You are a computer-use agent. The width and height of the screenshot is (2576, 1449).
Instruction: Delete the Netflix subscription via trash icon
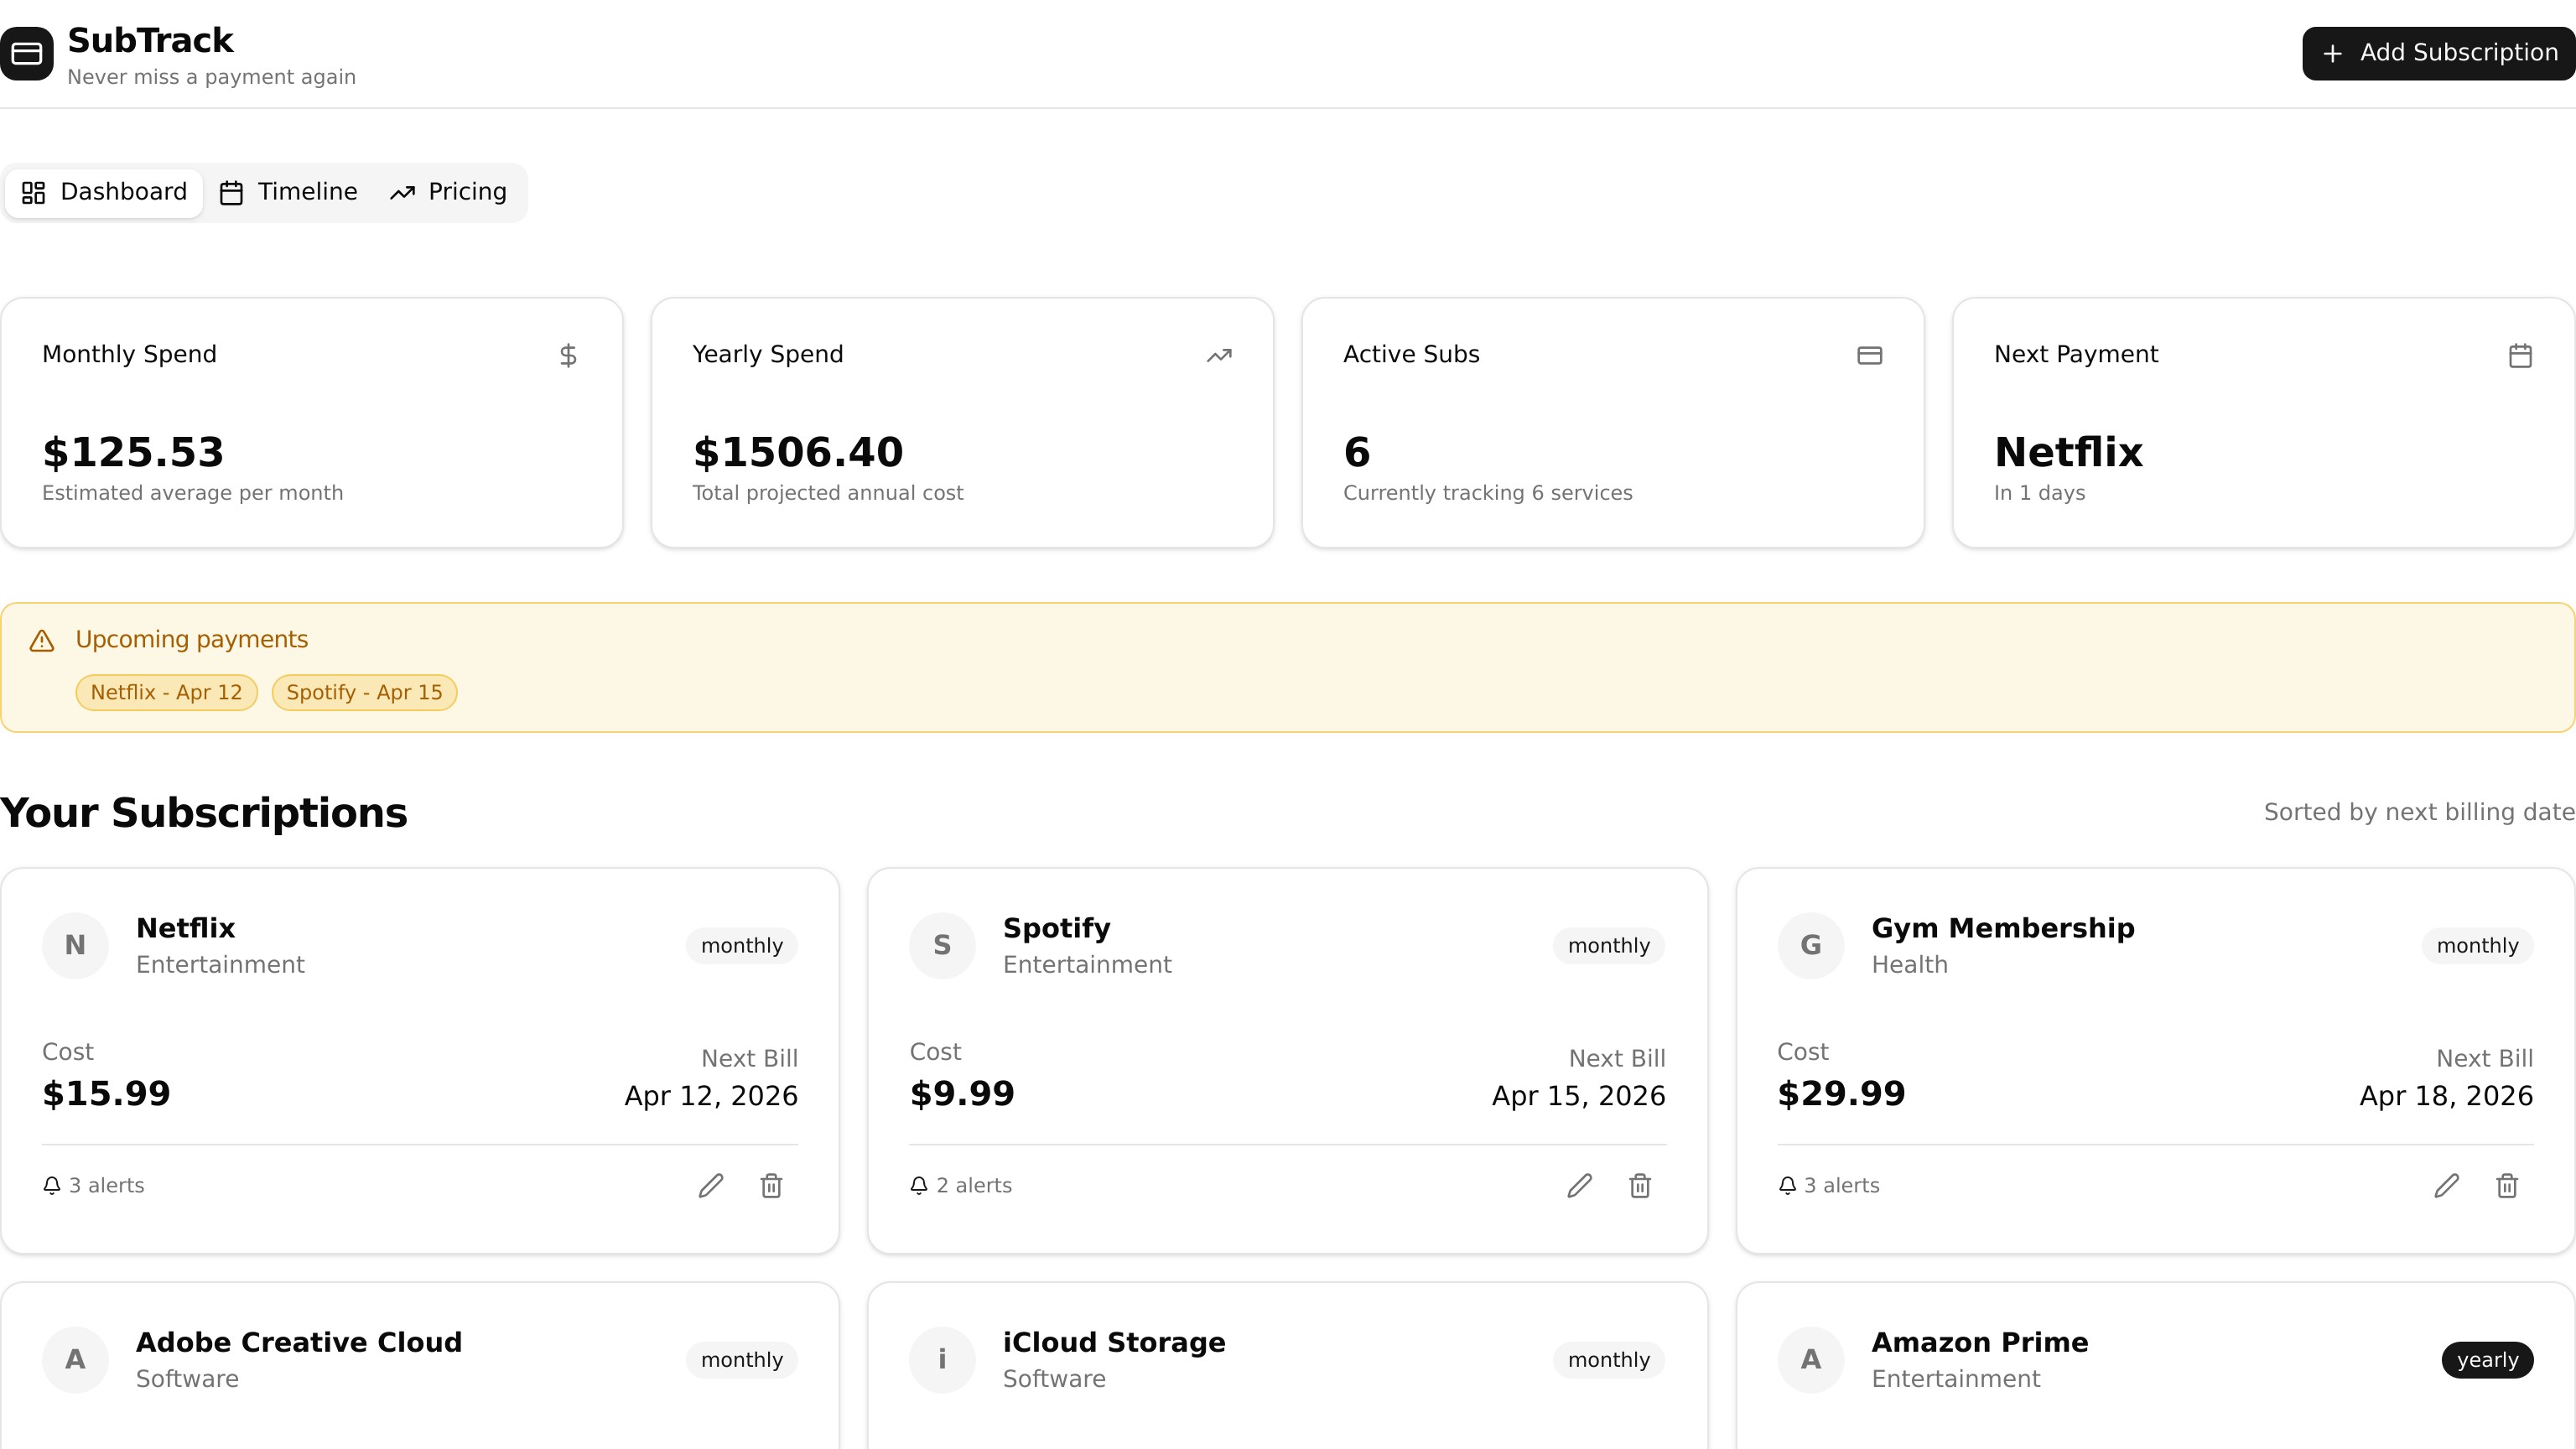coord(771,1185)
